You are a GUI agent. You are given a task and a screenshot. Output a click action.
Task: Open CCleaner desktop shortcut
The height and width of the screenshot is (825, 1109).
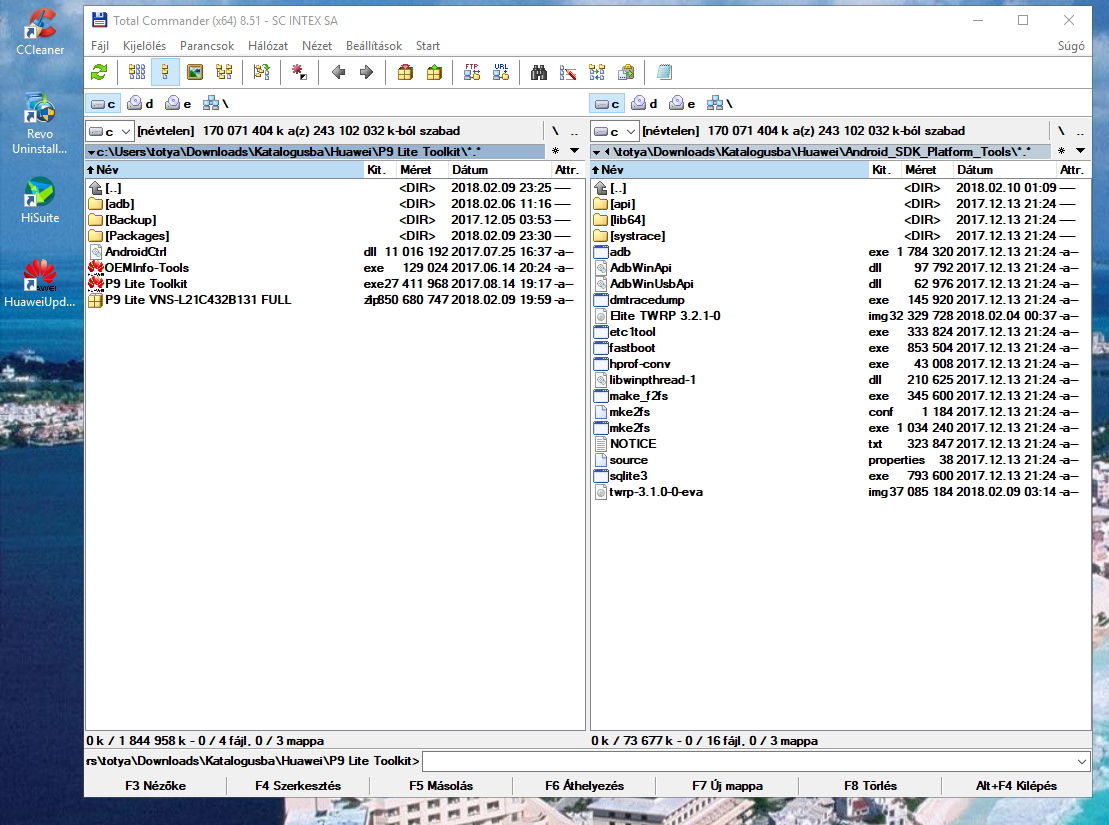click(x=40, y=32)
